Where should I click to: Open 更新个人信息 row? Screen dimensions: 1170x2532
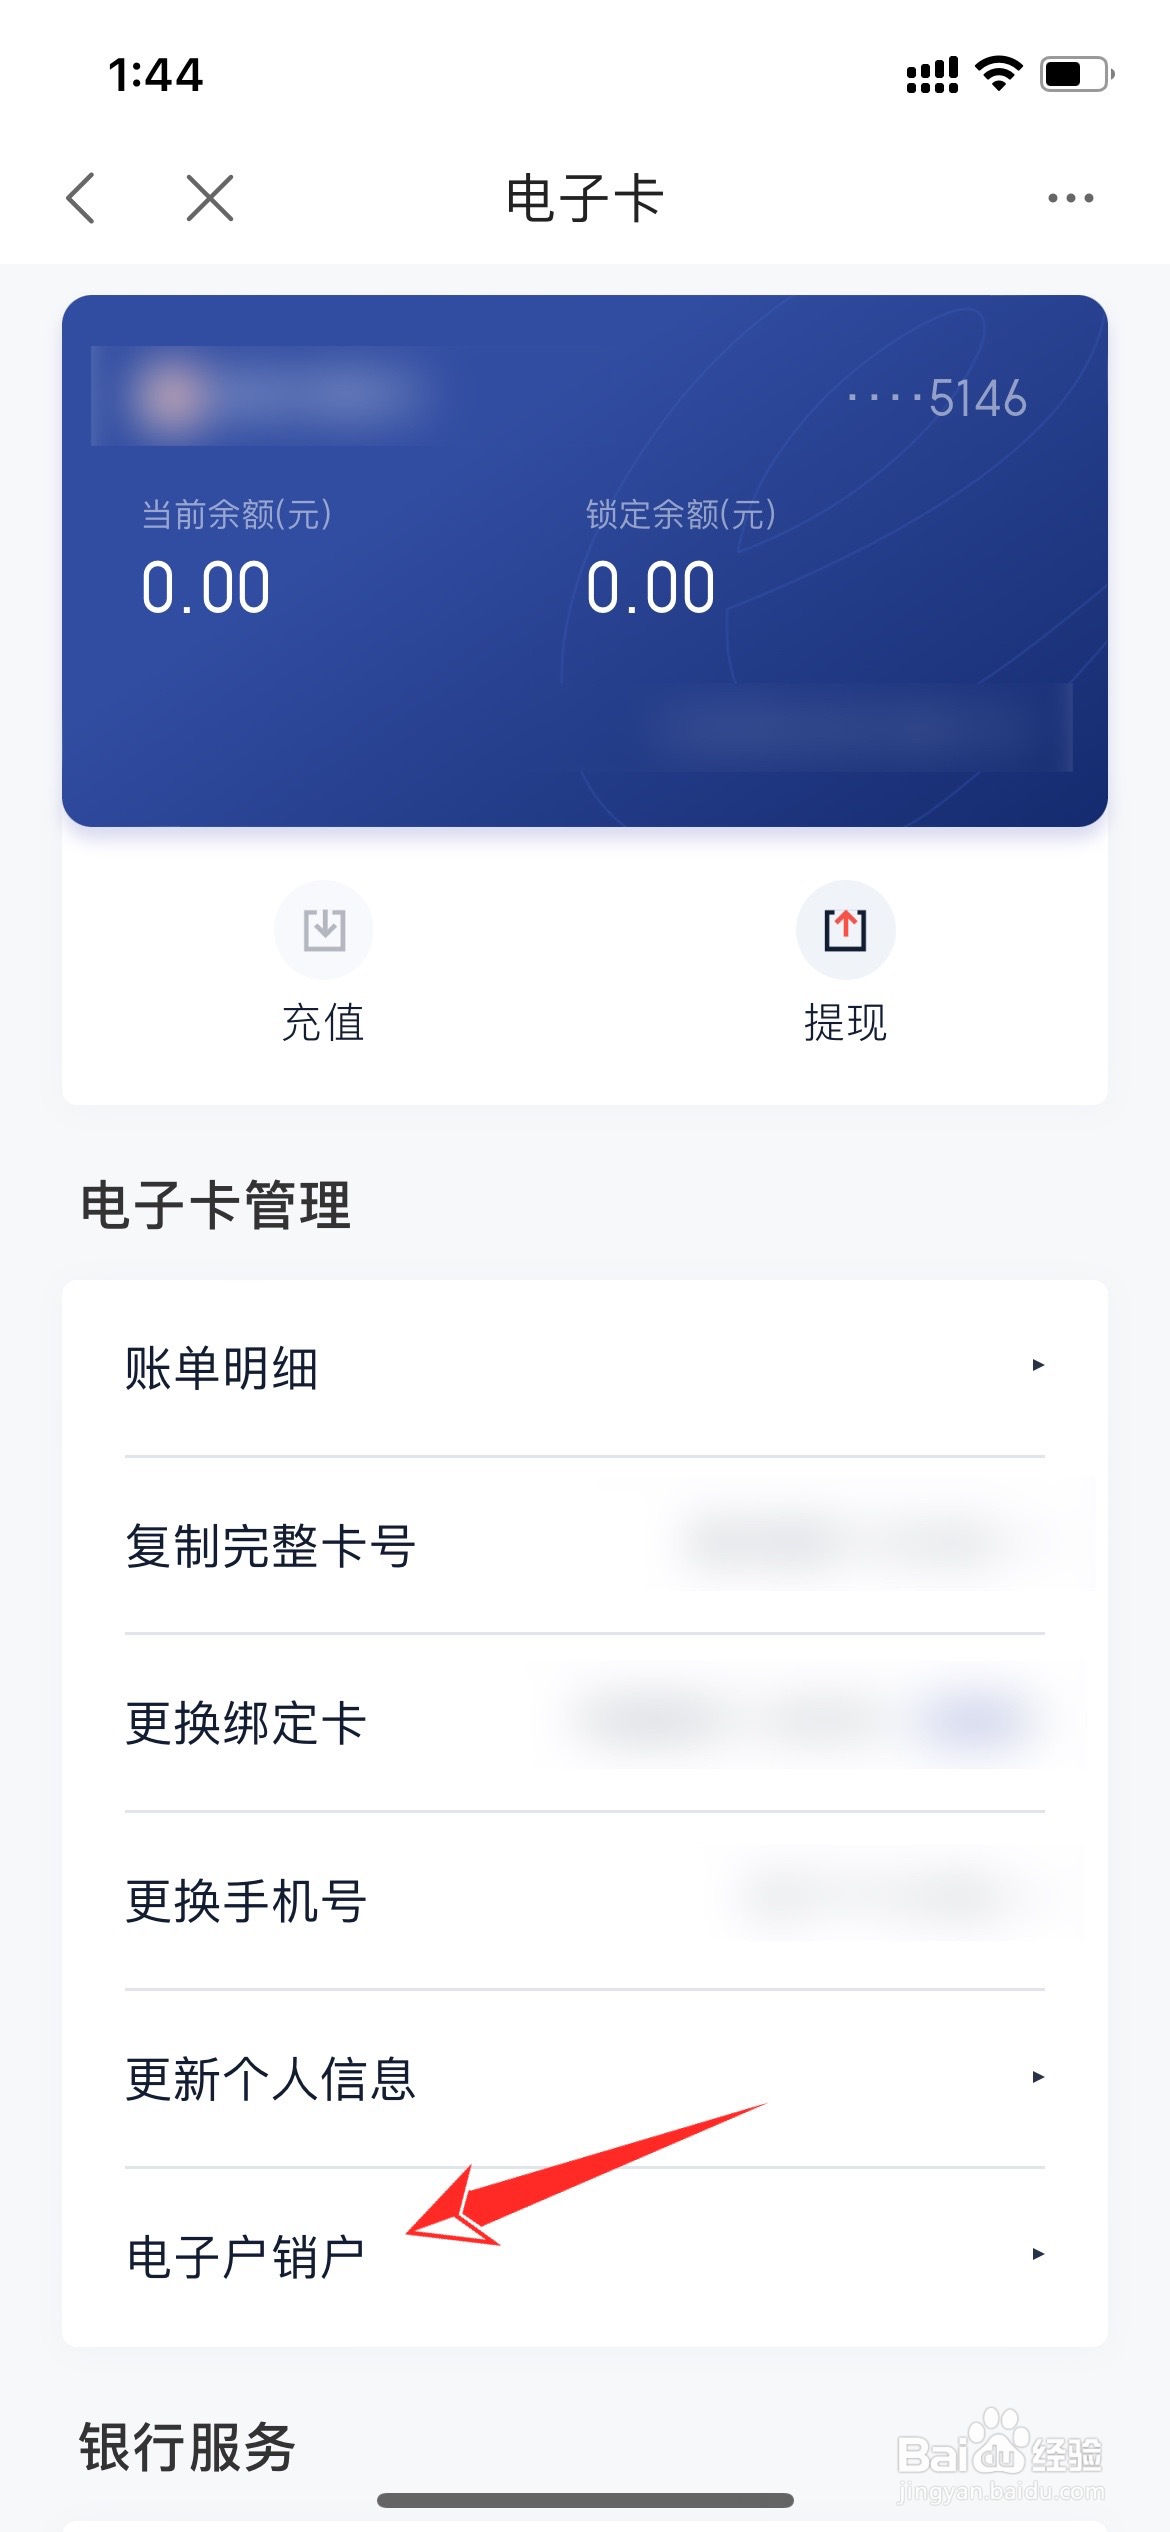585,2079
